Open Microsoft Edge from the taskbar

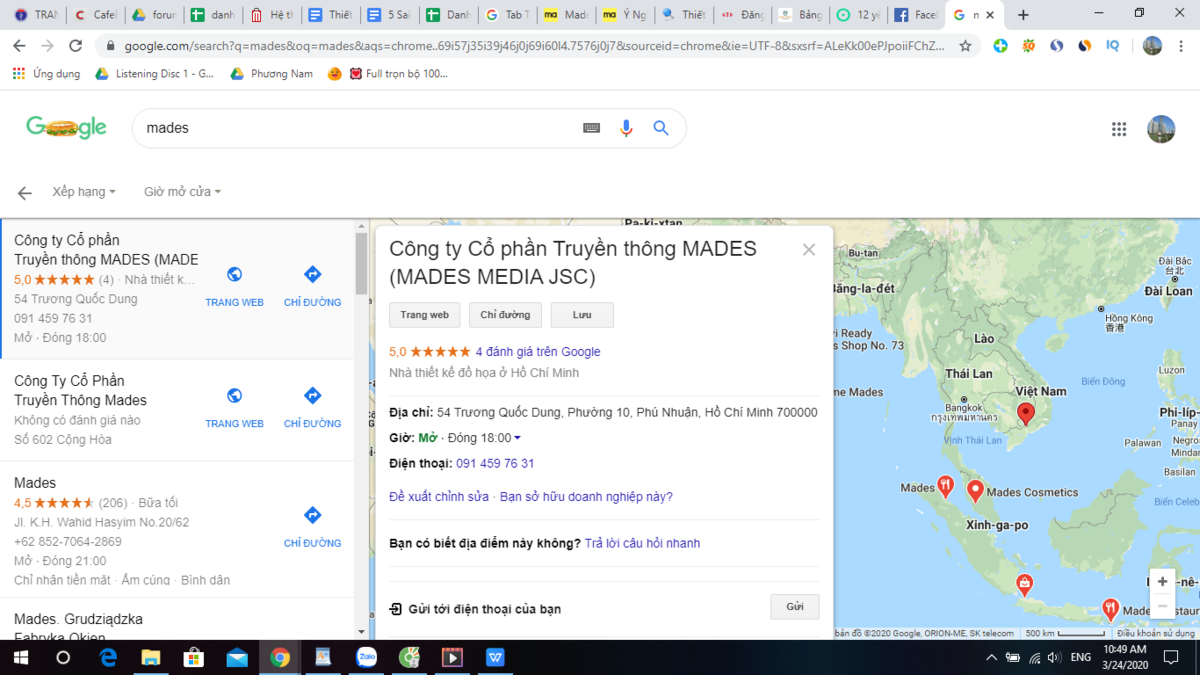point(108,658)
